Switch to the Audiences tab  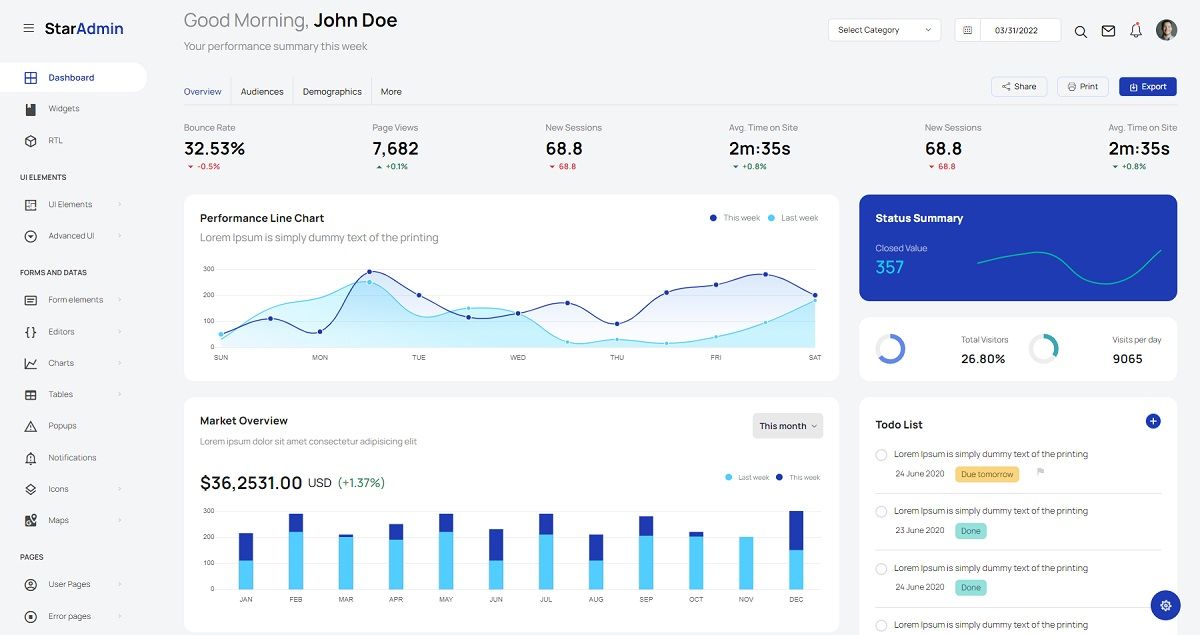point(262,91)
